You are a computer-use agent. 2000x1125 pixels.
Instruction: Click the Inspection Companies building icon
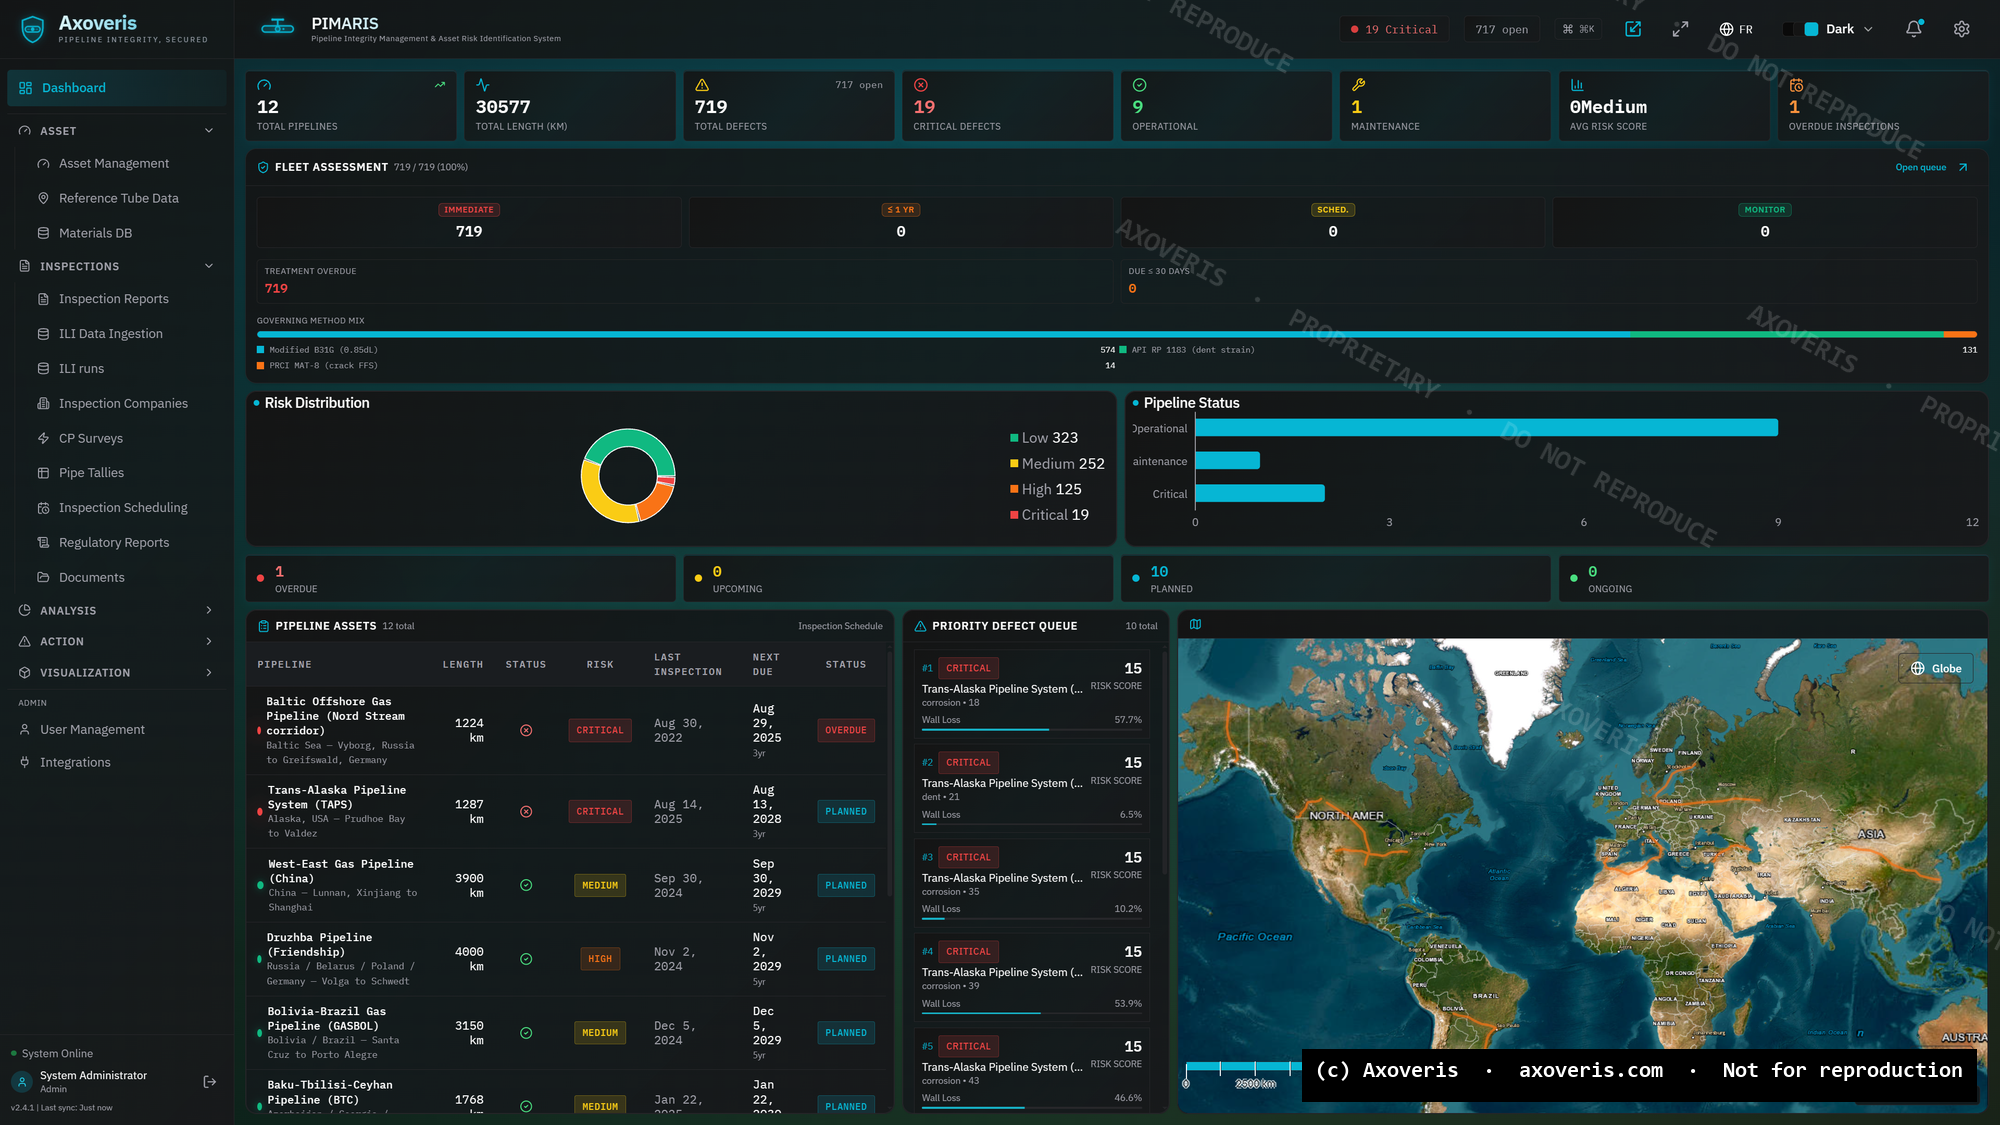[x=43, y=404]
